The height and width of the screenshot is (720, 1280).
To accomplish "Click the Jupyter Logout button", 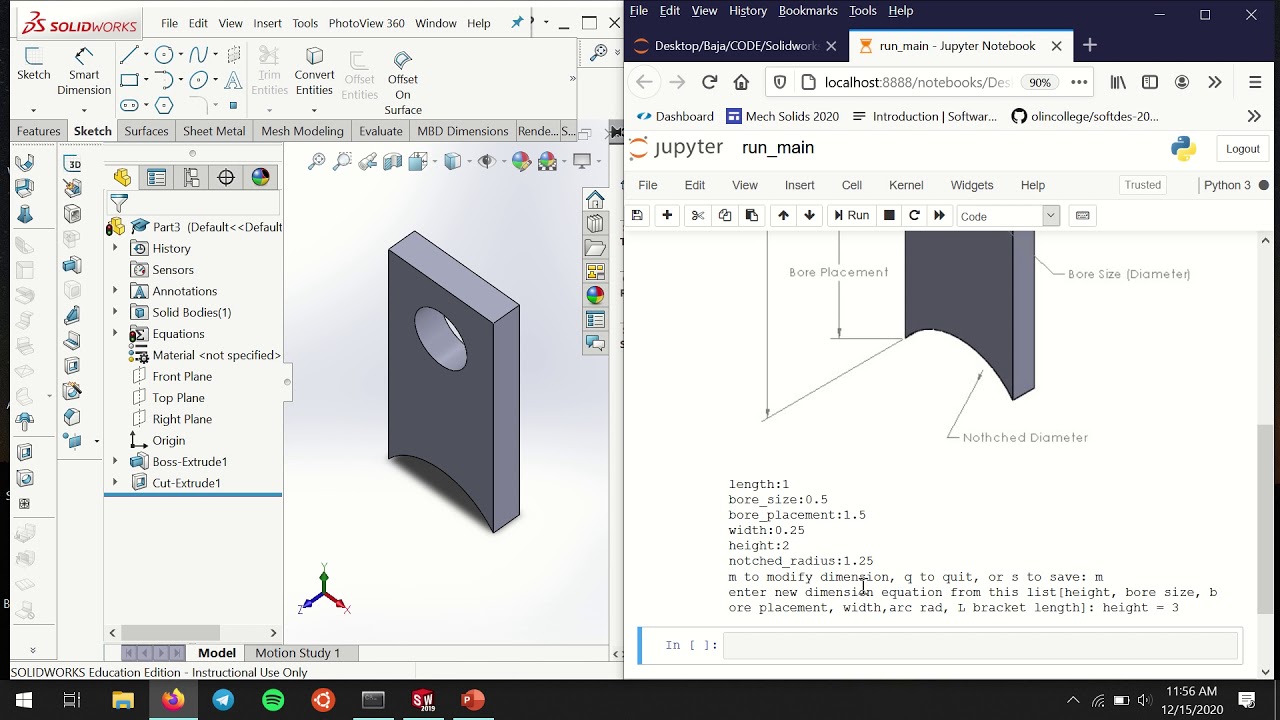I will (x=1242, y=149).
